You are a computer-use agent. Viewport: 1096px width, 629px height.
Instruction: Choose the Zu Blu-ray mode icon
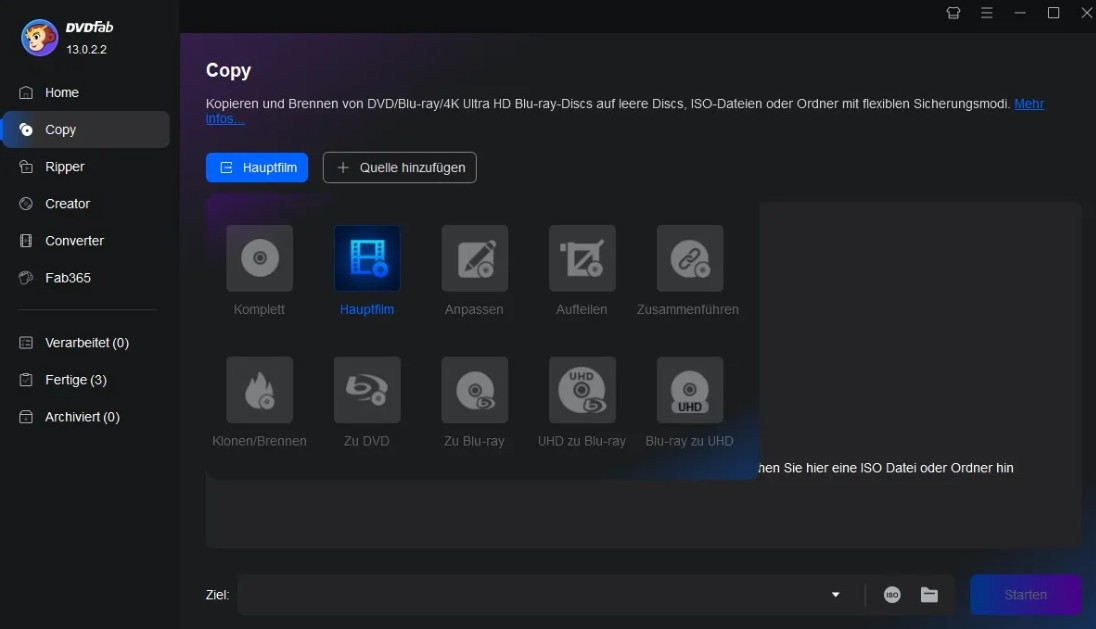point(475,390)
